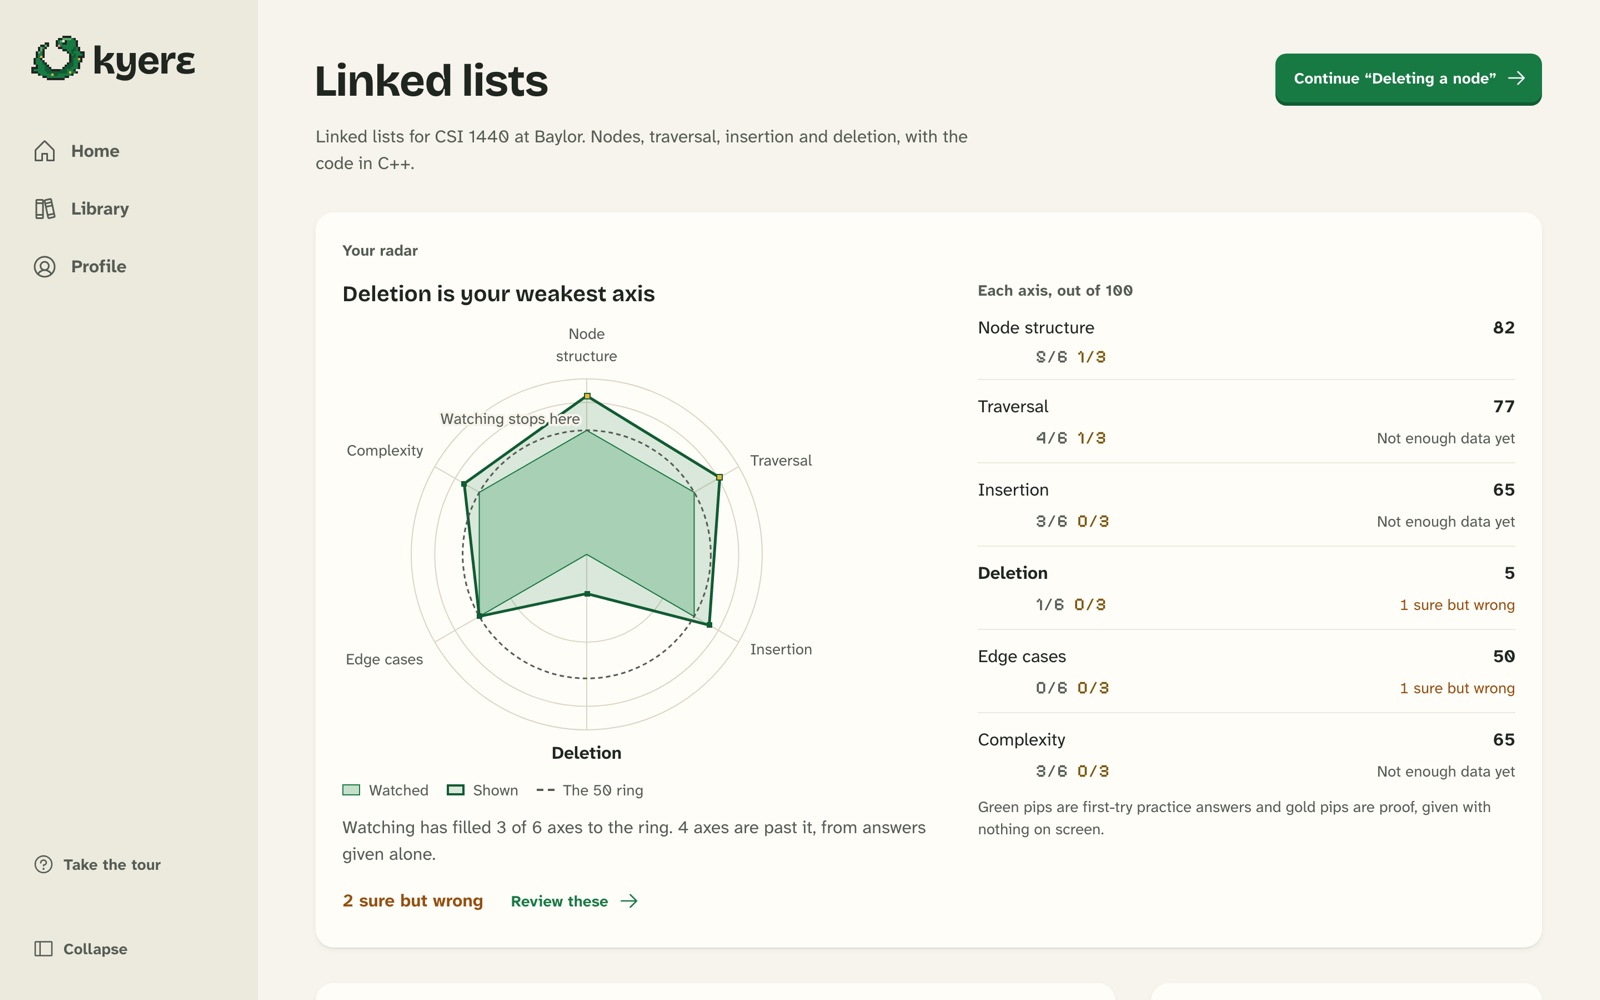Click Edge cases' "1 sure but wrong" note
Viewport: 1600px width, 1000px height.
(1457, 688)
